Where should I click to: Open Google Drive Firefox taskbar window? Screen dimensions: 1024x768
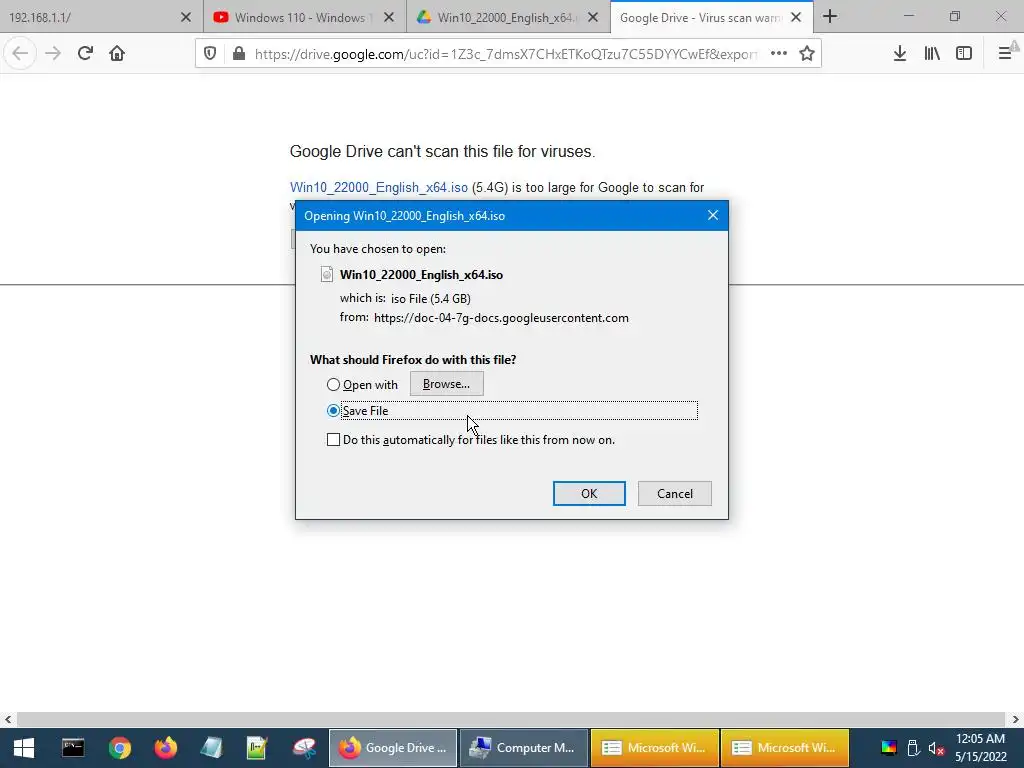coord(393,748)
